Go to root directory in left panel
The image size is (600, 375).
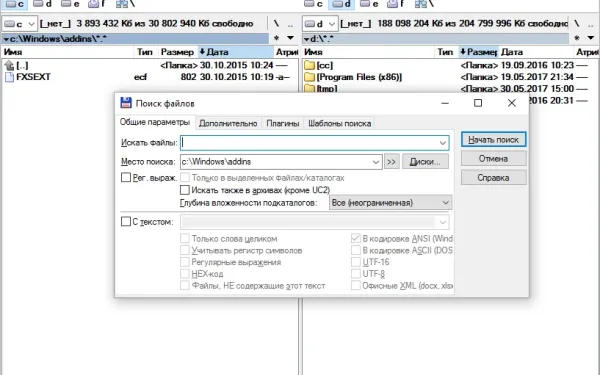(x=276, y=24)
